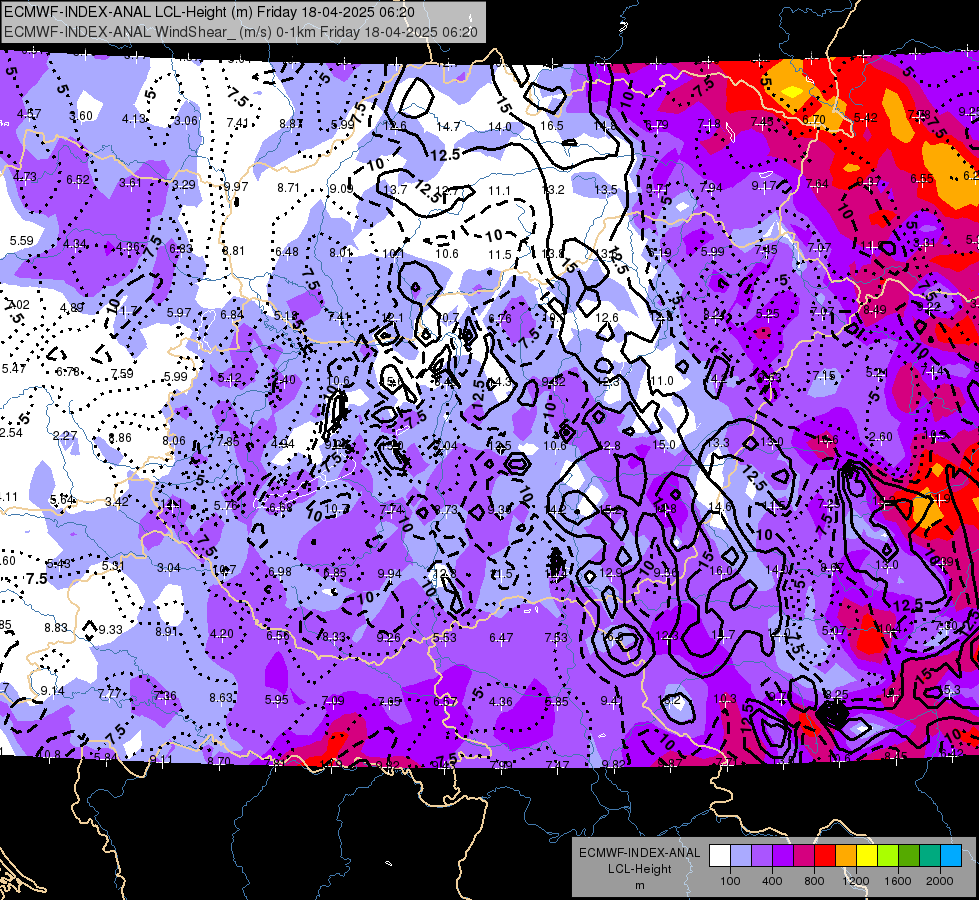979x900 pixels.
Task: Click the wind shear value 5.97
Action: [179, 312]
